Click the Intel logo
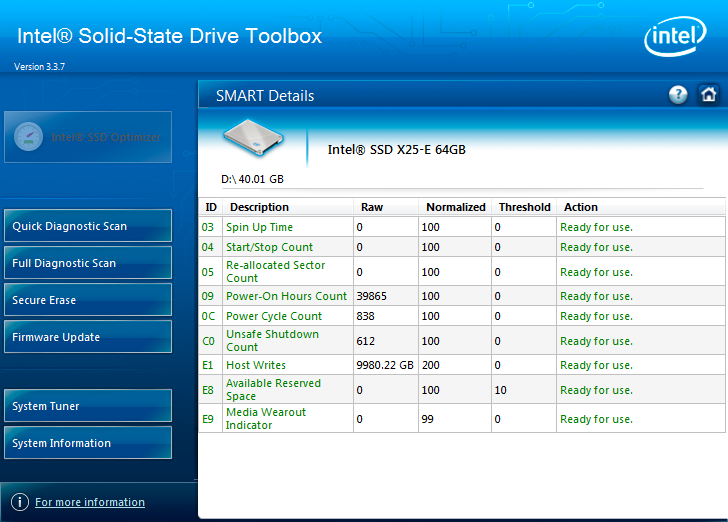 click(675, 36)
